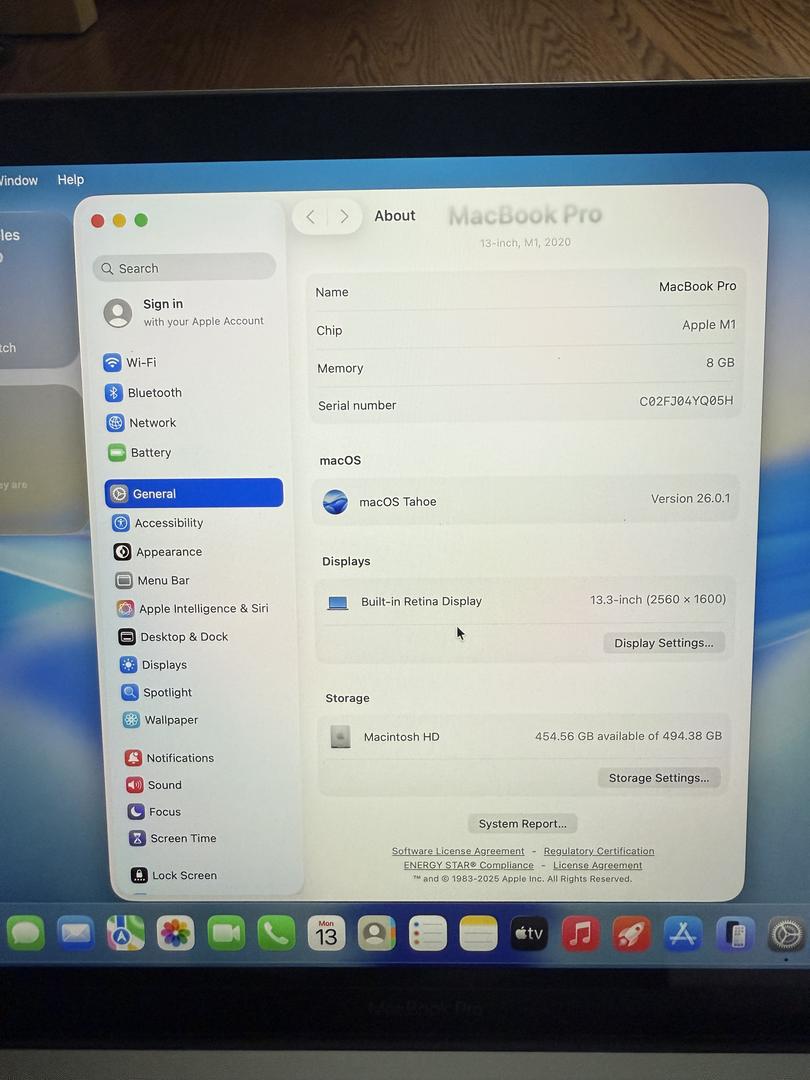Click System Settings gear in Dock
The image size is (810, 1080).
coord(787,935)
